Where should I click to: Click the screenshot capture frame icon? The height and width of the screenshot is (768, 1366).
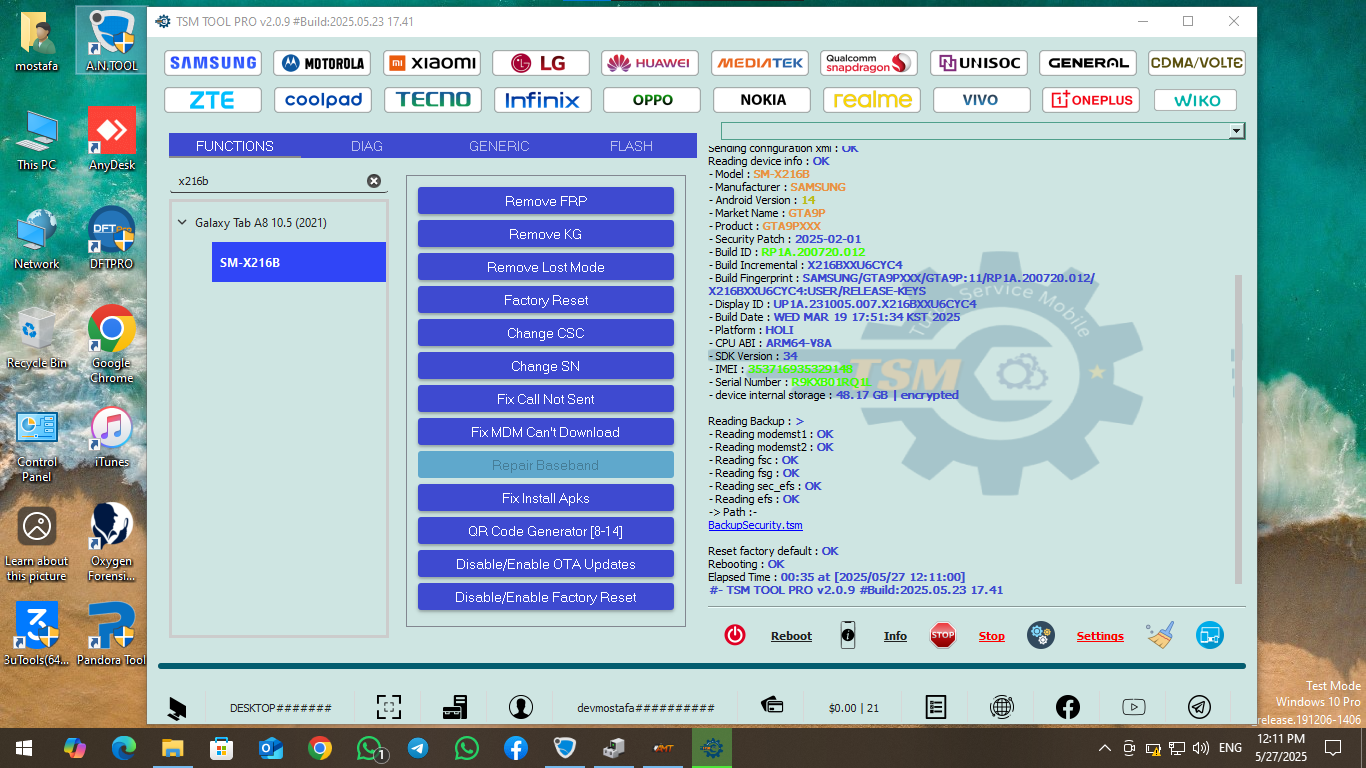389,707
